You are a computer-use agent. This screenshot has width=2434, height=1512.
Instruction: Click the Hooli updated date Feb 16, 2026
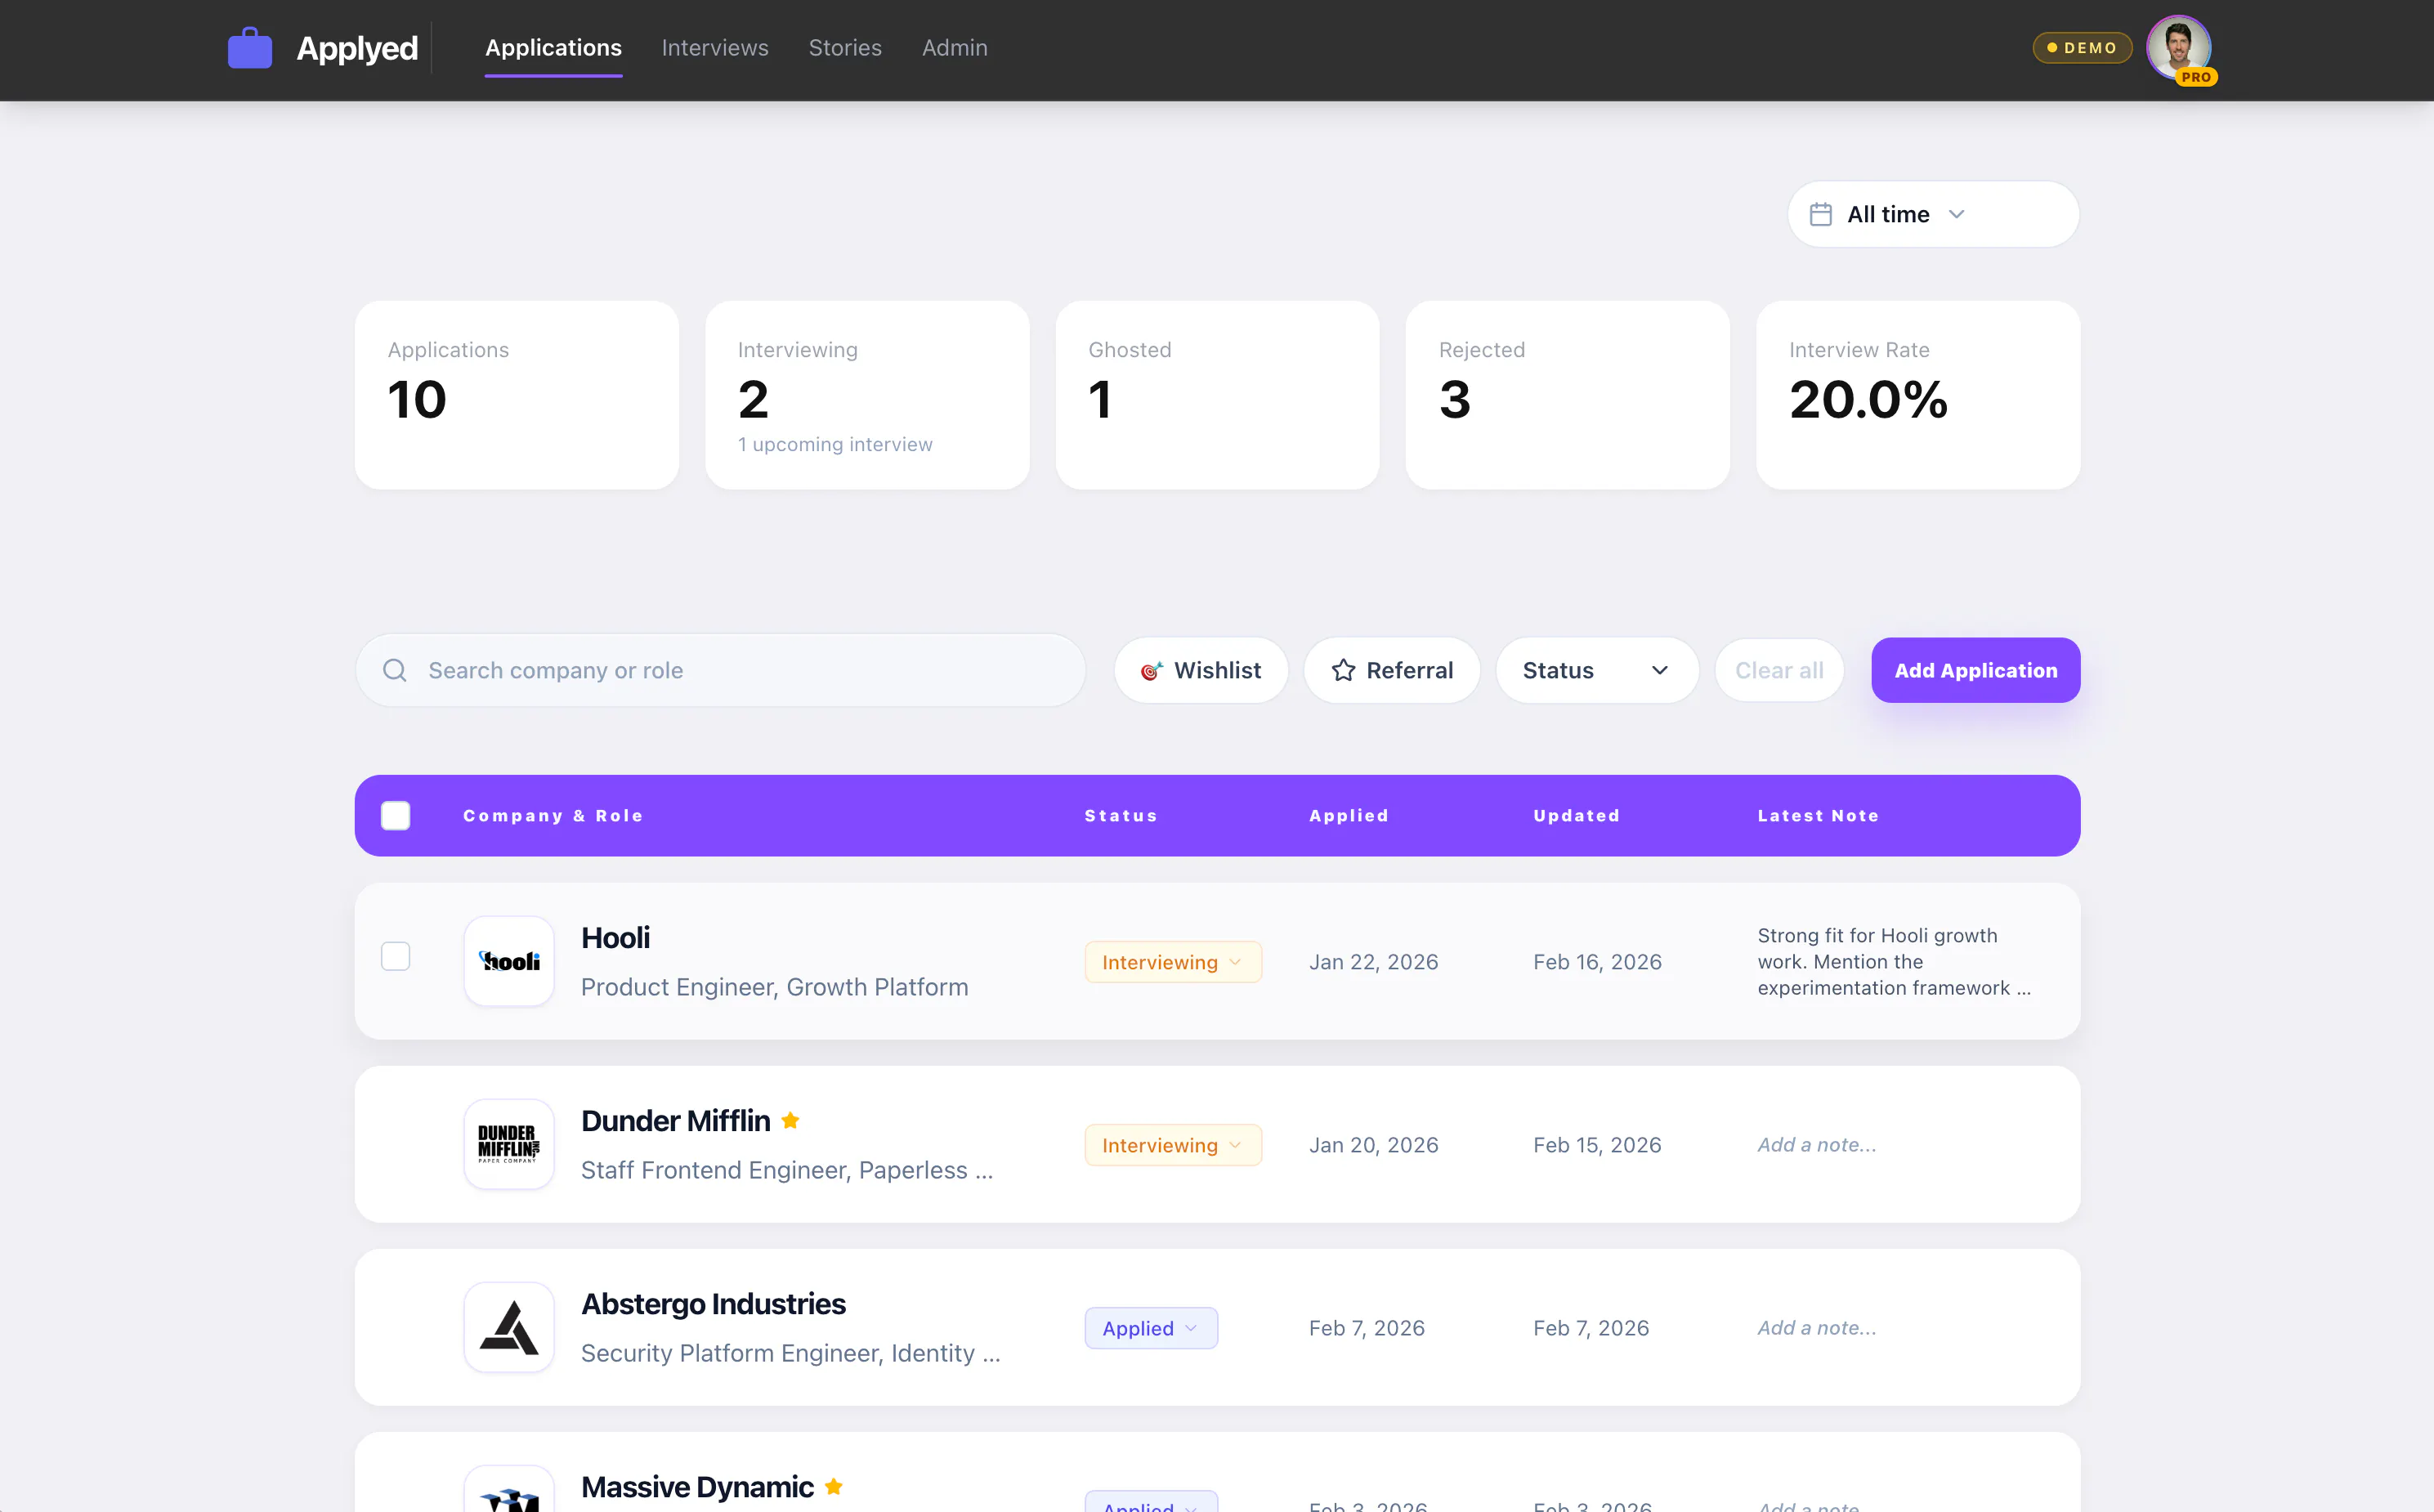coord(1597,962)
